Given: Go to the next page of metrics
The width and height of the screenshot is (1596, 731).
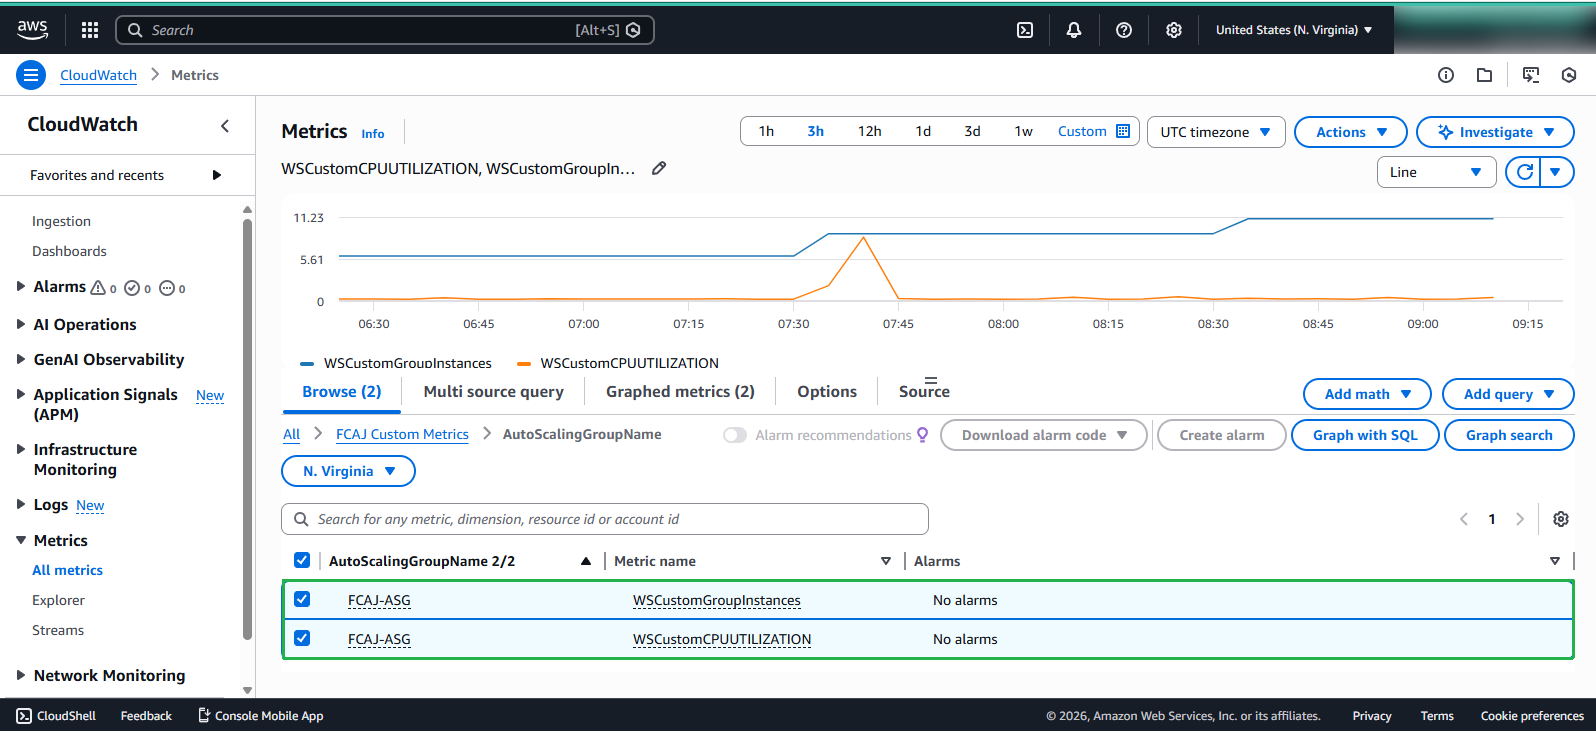Looking at the screenshot, I should 1520,519.
